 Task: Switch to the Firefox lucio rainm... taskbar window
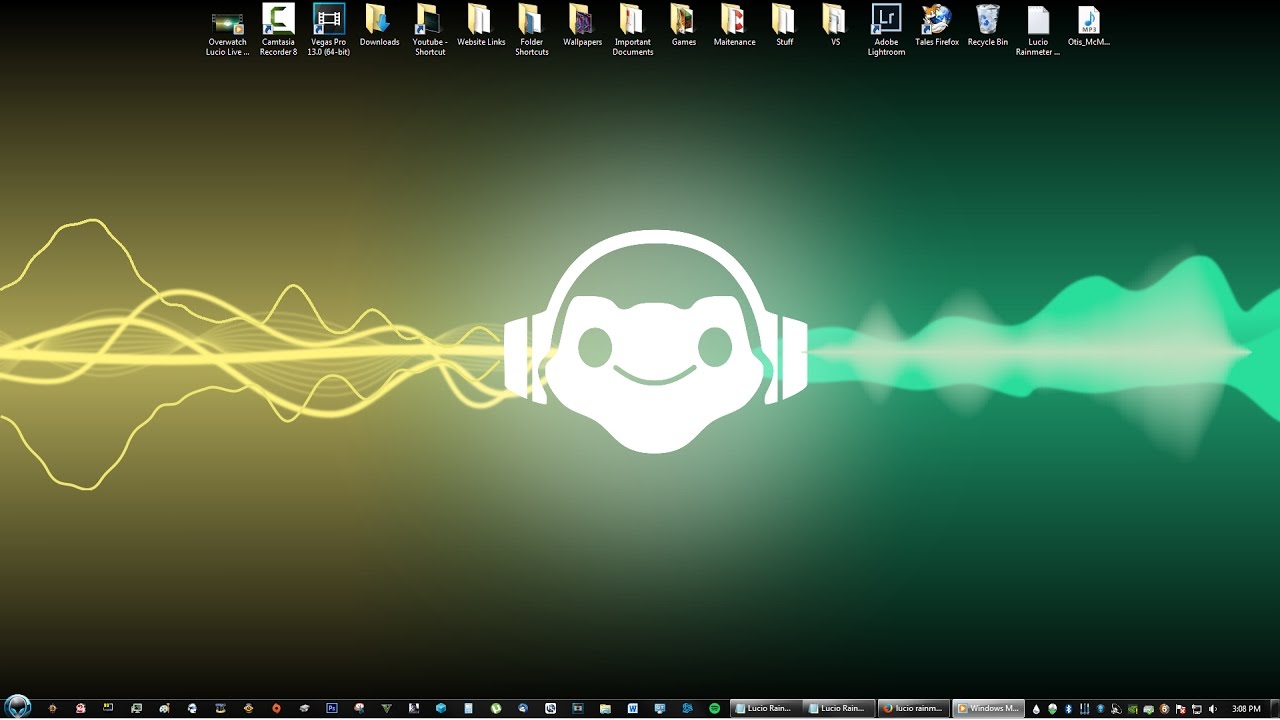[x=915, y=708]
